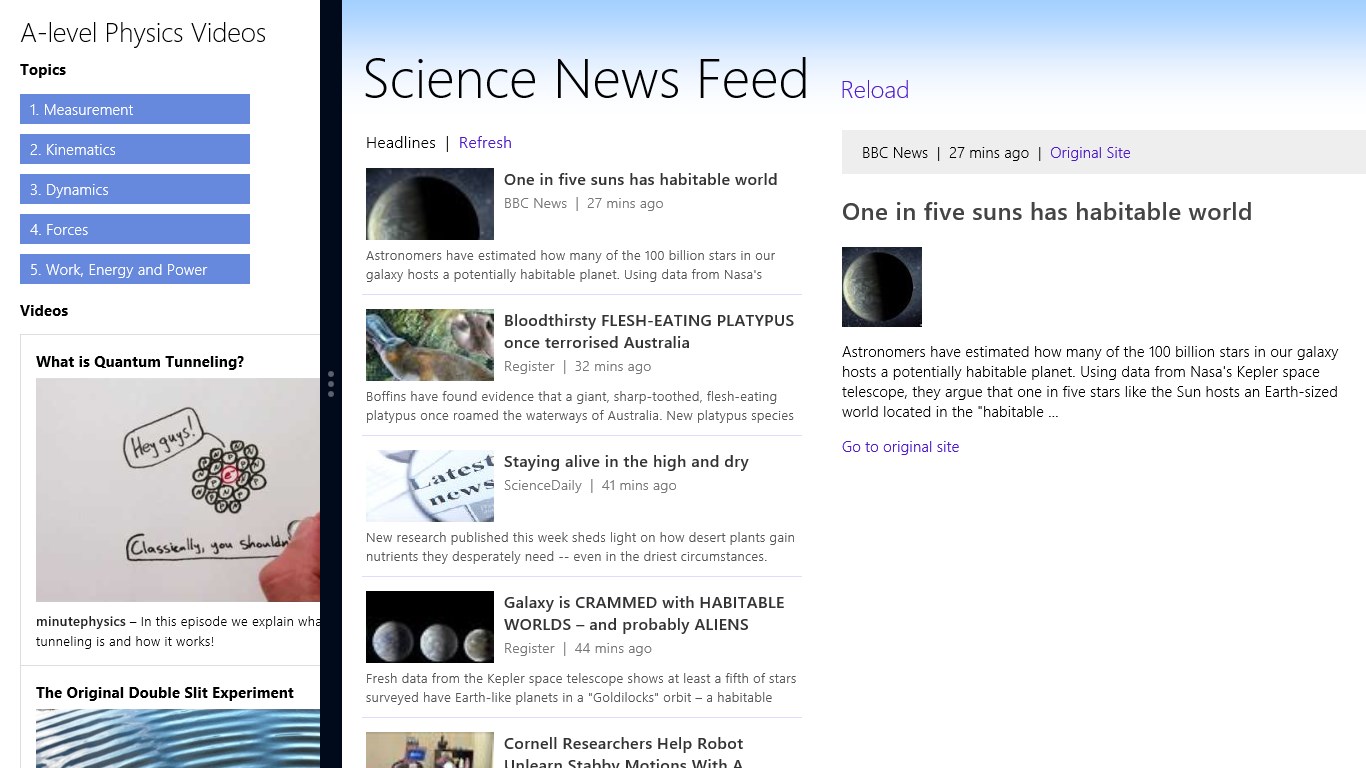Select the 1. Measurement topic

[135, 109]
